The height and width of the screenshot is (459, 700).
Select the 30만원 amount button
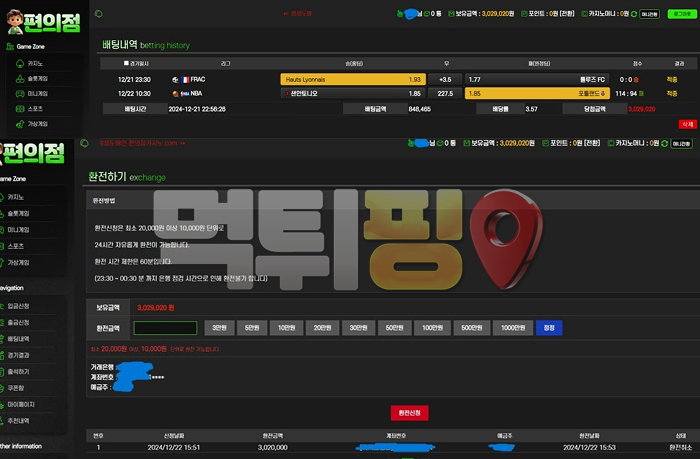pos(358,328)
